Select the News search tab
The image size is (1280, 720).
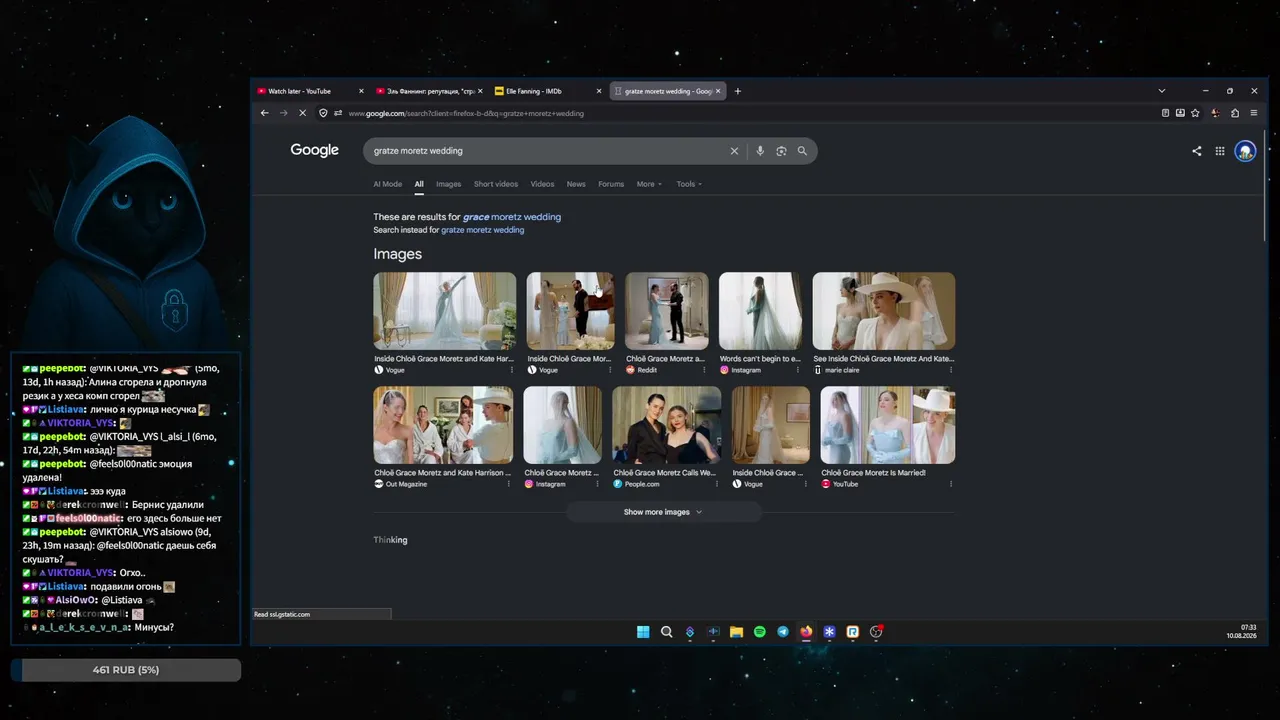[x=576, y=184]
